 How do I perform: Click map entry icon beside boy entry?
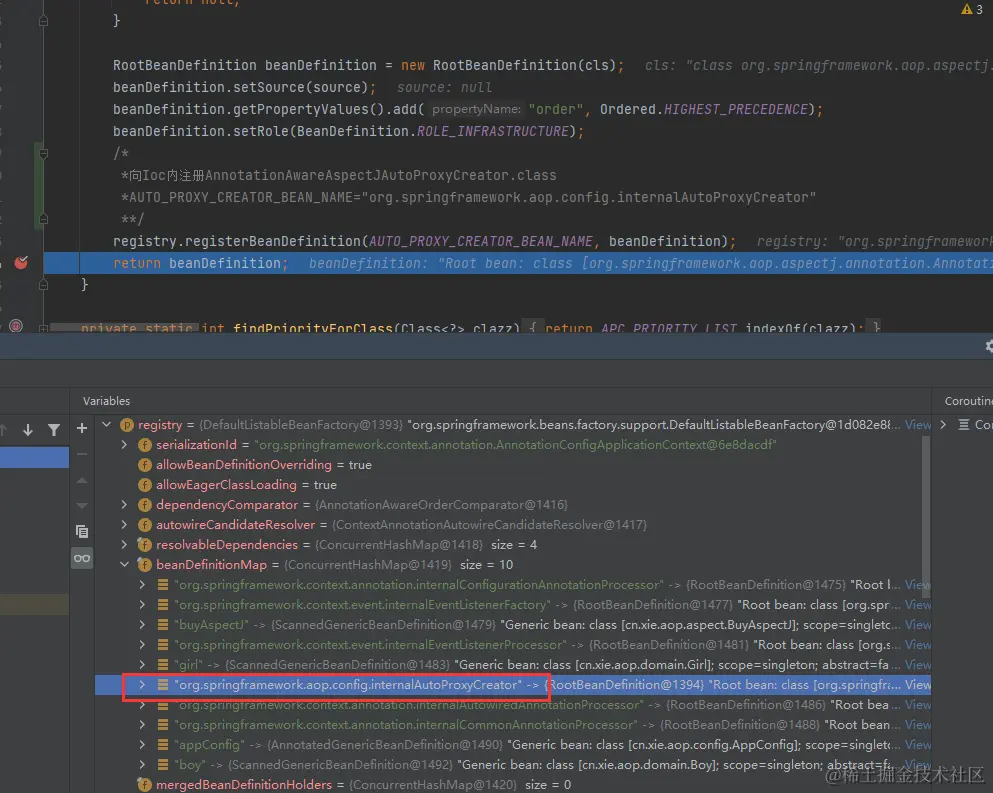click(x=163, y=764)
